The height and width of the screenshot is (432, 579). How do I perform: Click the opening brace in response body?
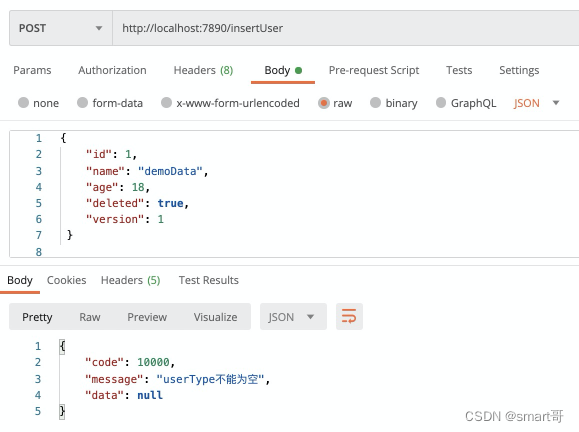pyautogui.click(x=62, y=346)
